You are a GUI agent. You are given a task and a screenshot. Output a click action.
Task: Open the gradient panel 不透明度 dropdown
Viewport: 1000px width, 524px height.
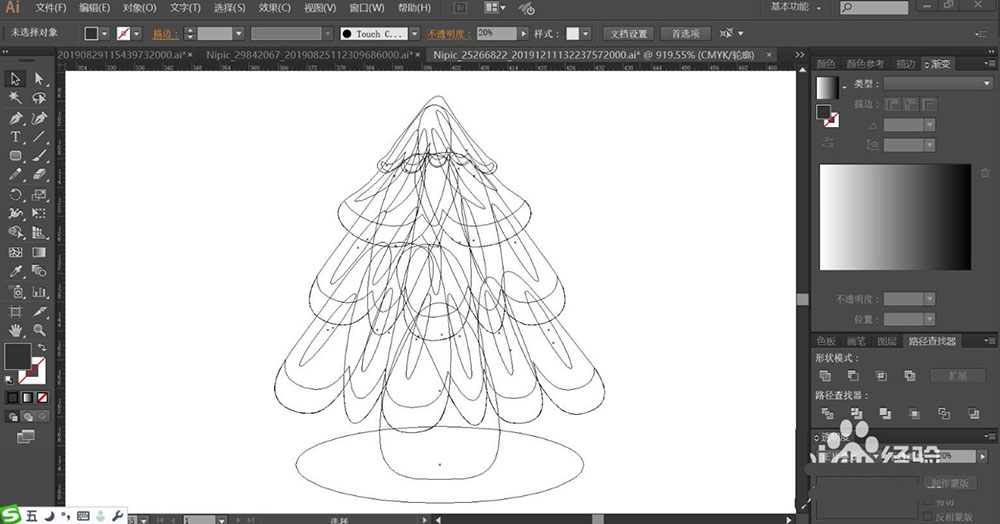coord(929,299)
